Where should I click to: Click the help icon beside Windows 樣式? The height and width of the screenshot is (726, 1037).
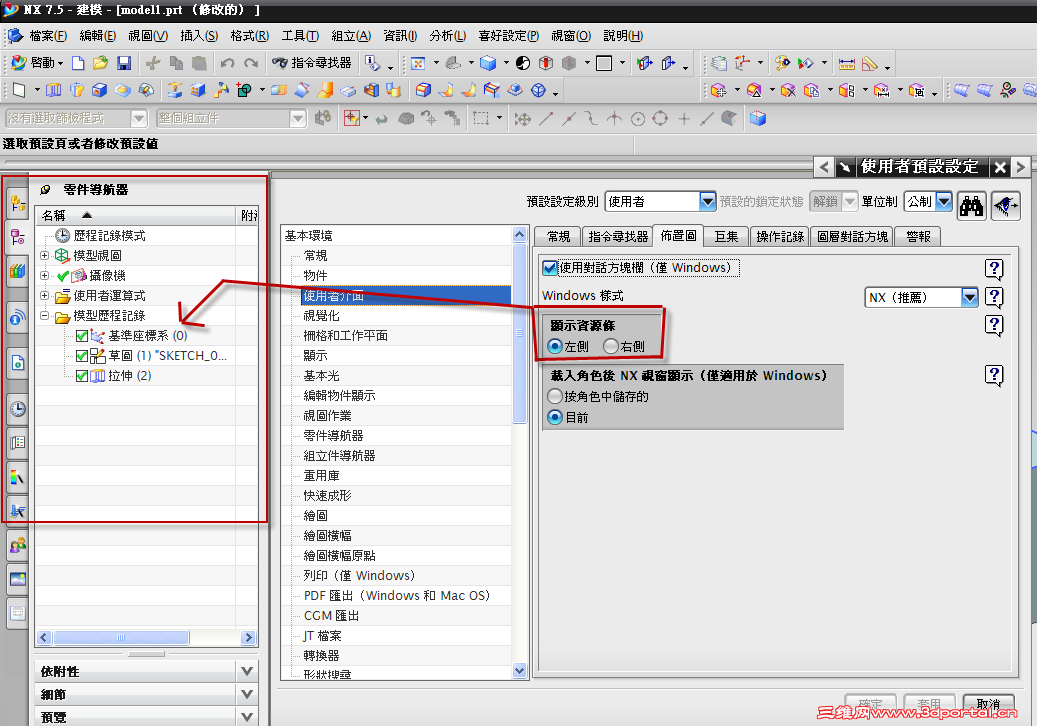(994, 298)
